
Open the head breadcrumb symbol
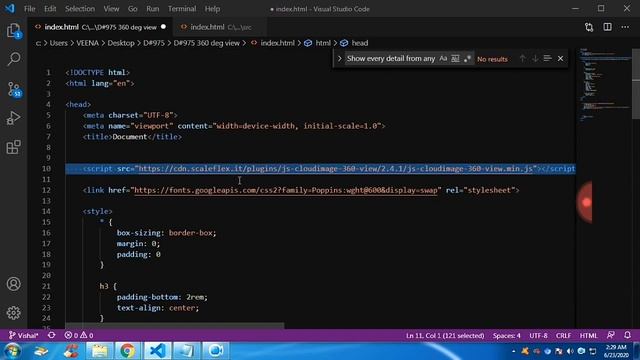click(360, 43)
